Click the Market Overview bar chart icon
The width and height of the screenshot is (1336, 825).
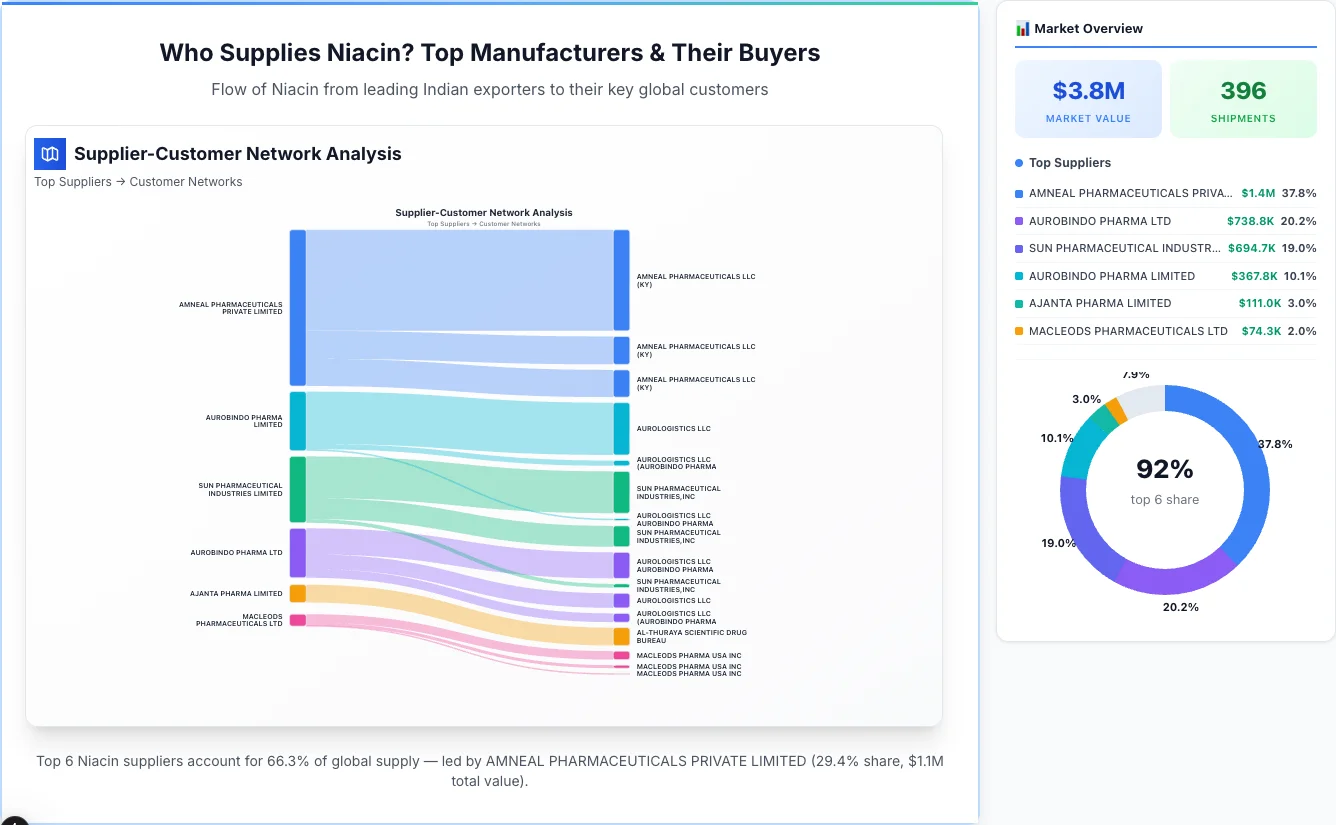(1022, 28)
